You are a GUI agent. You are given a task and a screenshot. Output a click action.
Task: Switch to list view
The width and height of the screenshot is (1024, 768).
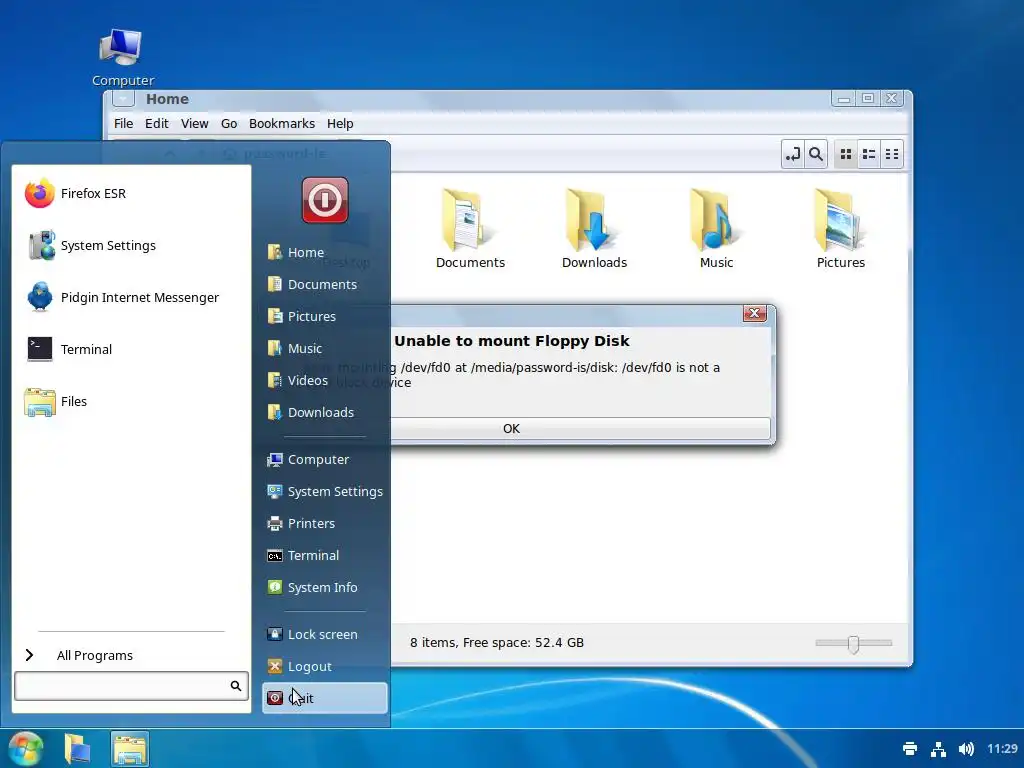(869, 155)
